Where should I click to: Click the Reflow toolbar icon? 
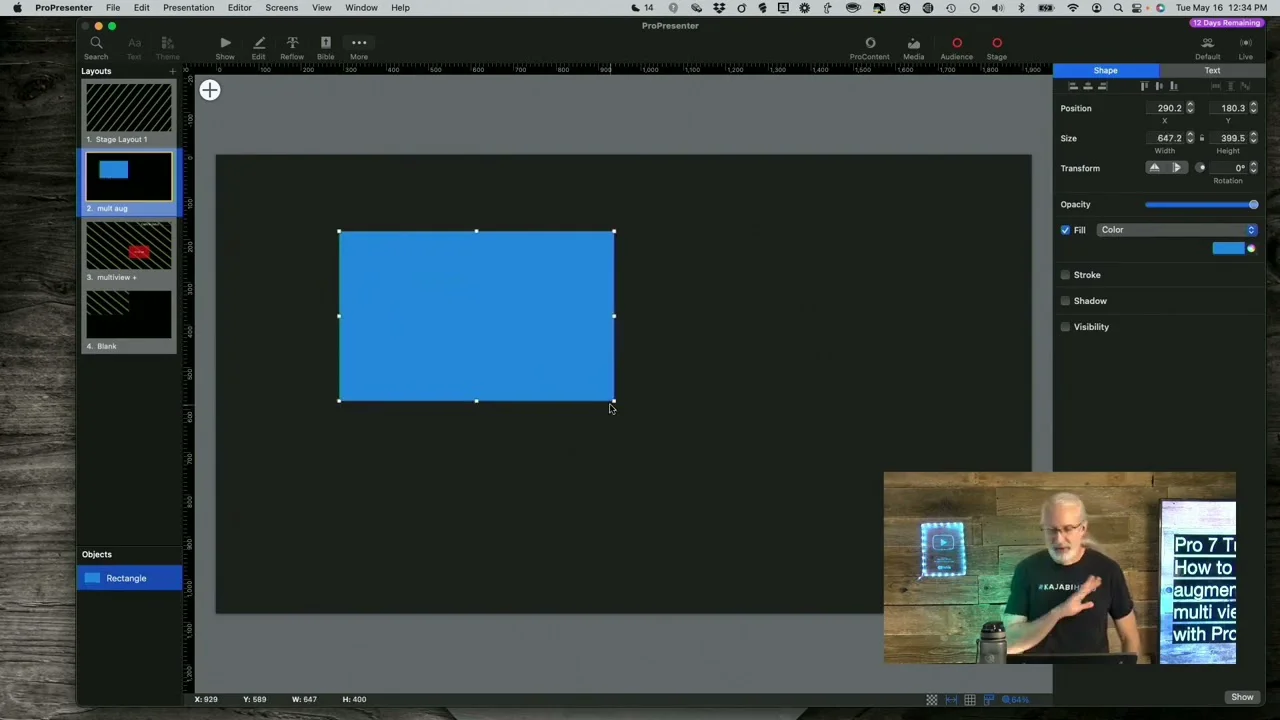click(x=292, y=47)
